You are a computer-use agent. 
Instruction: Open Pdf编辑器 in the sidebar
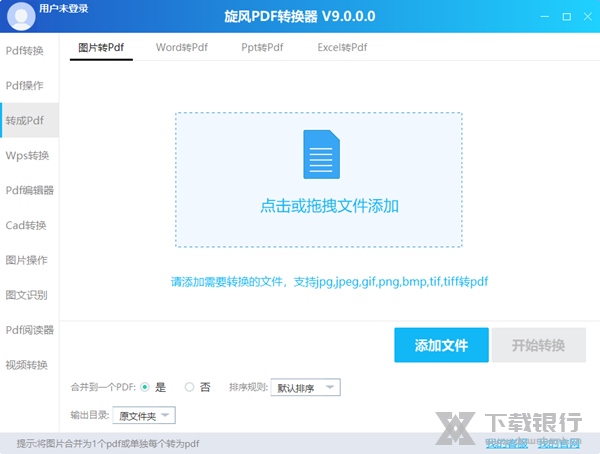click(29, 190)
